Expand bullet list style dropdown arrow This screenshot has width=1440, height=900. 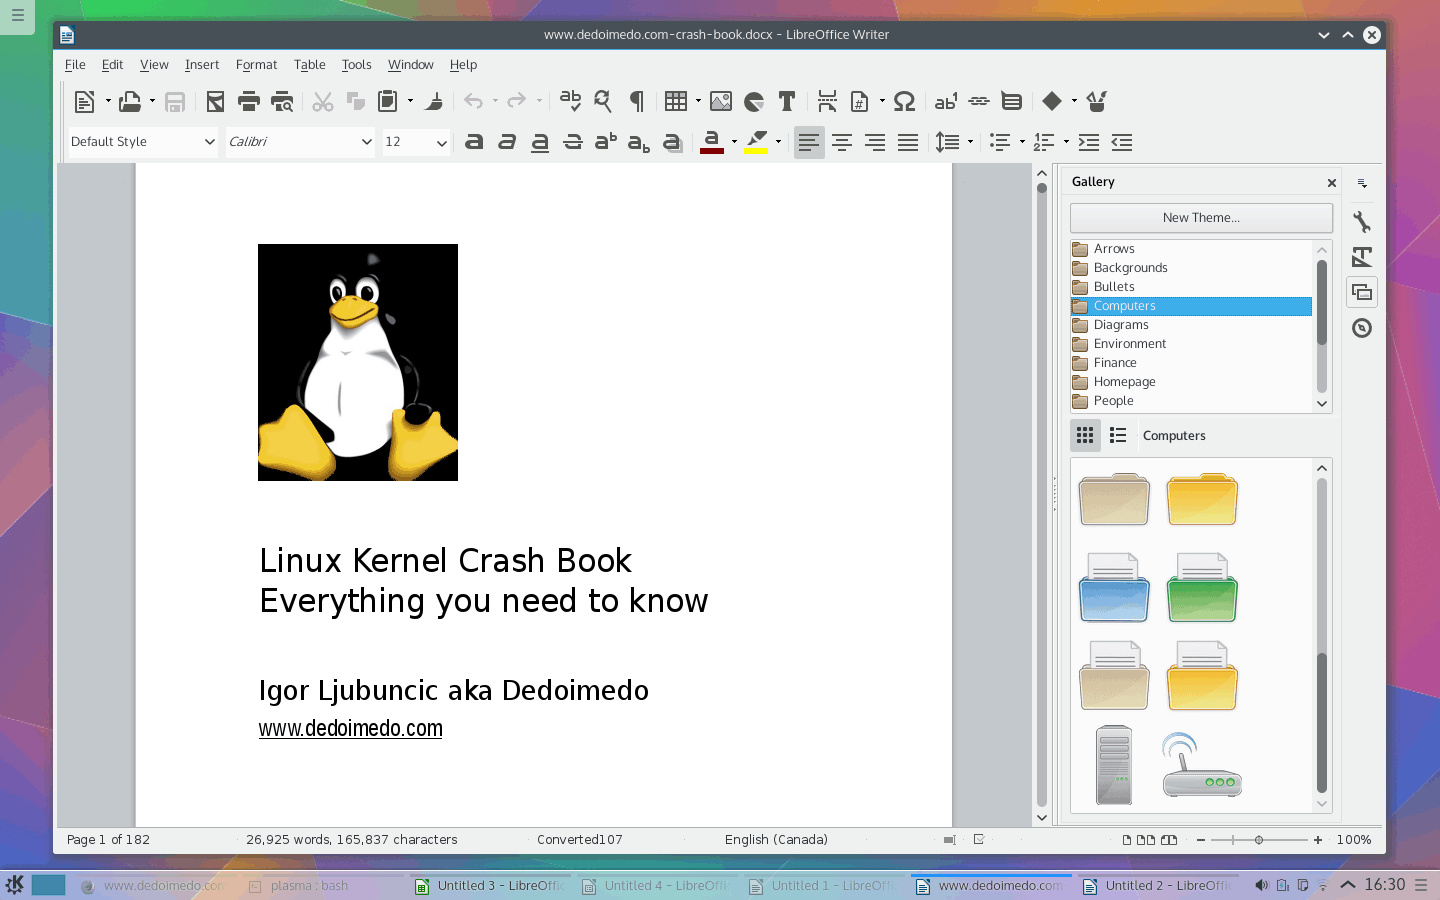pyautogui.click(x=1022, y=142)
